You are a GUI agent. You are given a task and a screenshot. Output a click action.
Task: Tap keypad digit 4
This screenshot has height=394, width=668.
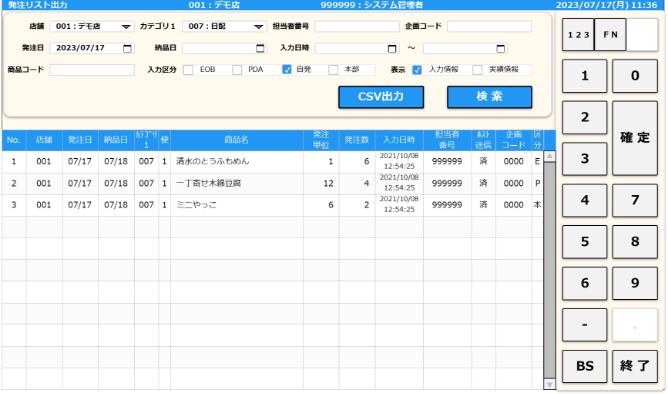point(584,200)
